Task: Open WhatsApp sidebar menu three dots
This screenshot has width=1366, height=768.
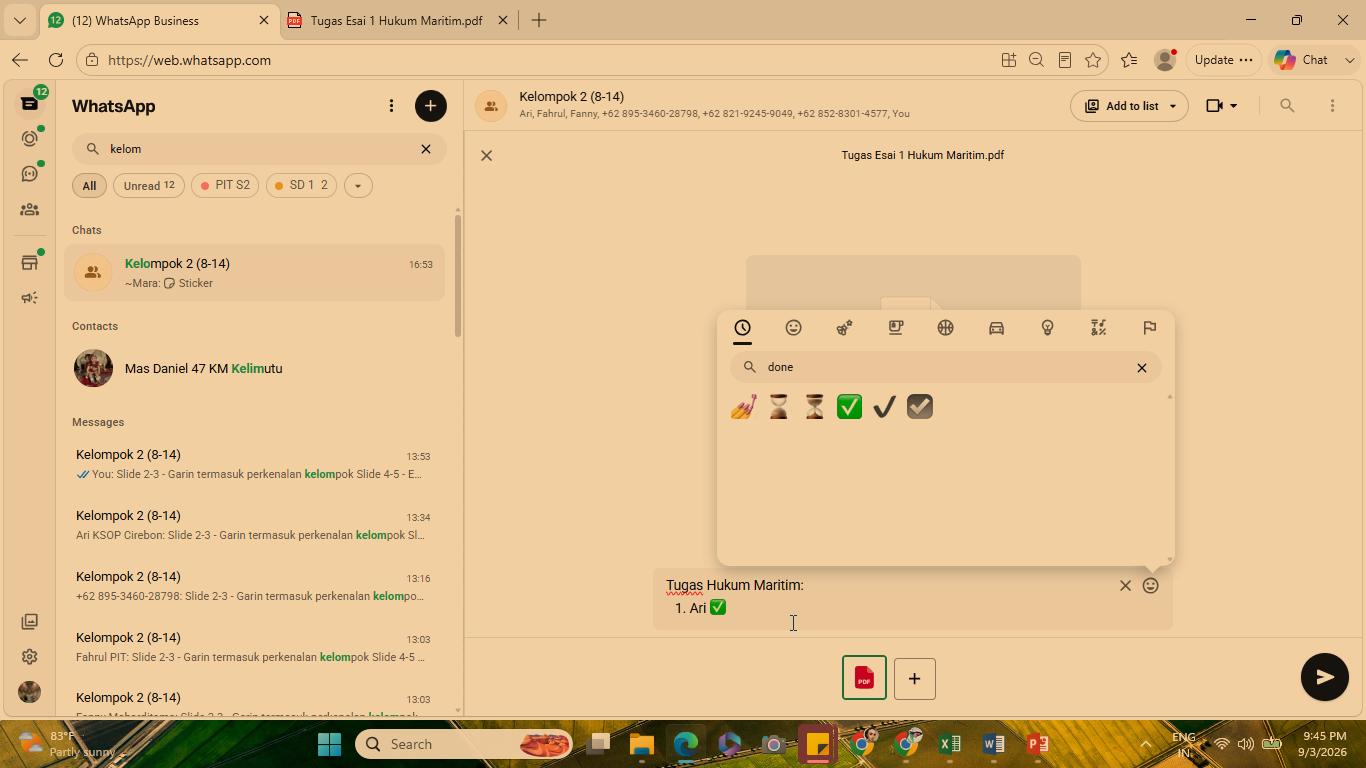Action: [x=391, y=106]
